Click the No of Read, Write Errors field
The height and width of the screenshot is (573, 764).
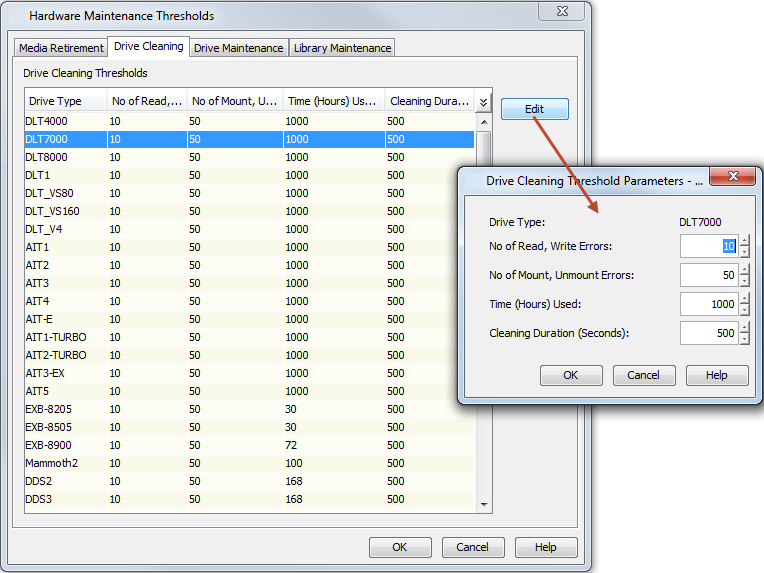coord(709,246)
